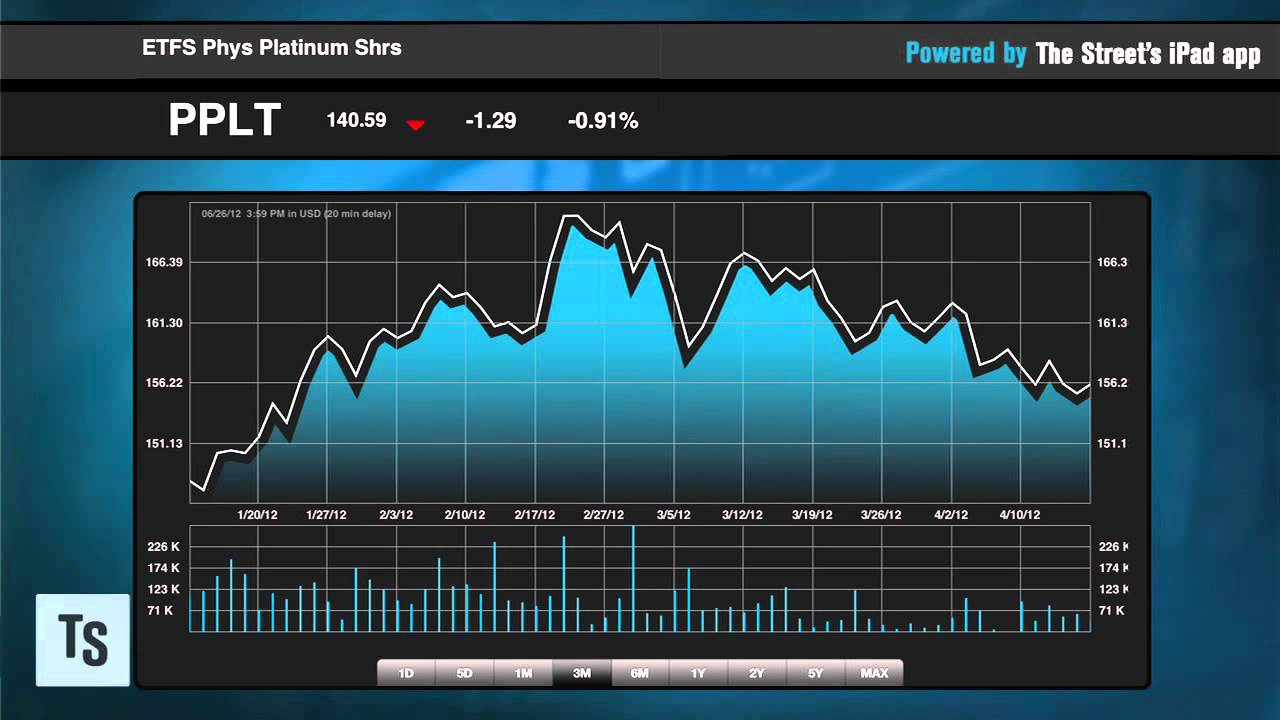
Task: Click the red down arrow indicator
Action: pos(416,124)
